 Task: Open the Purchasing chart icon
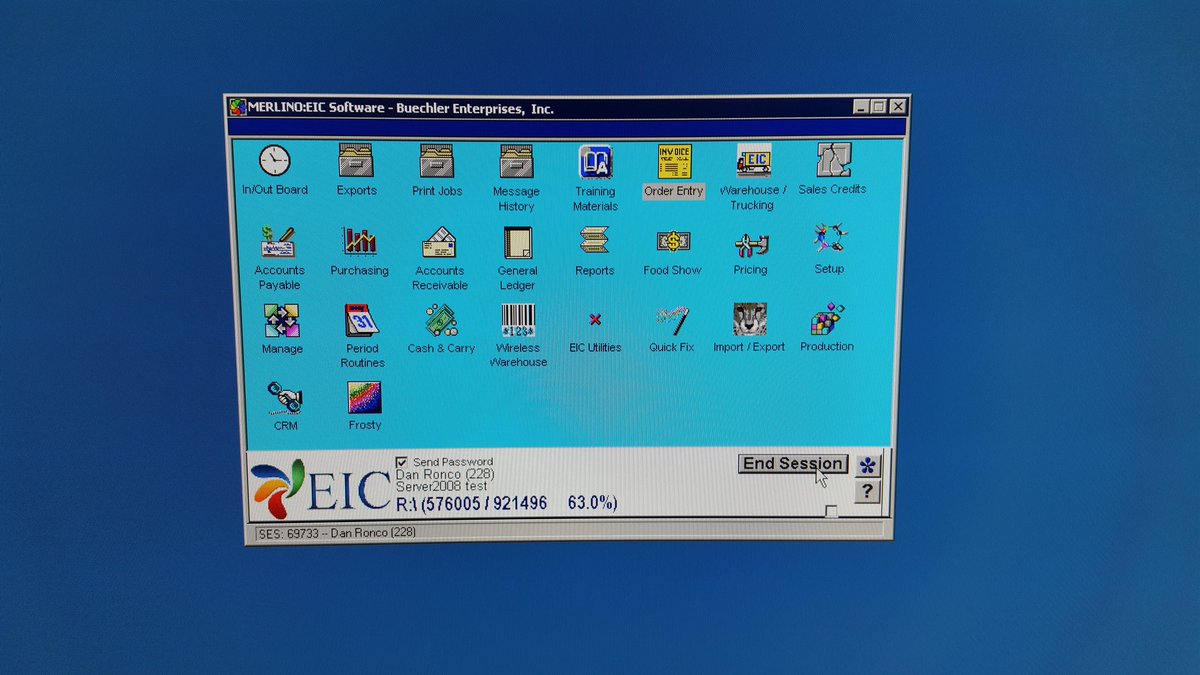[359, 241]
